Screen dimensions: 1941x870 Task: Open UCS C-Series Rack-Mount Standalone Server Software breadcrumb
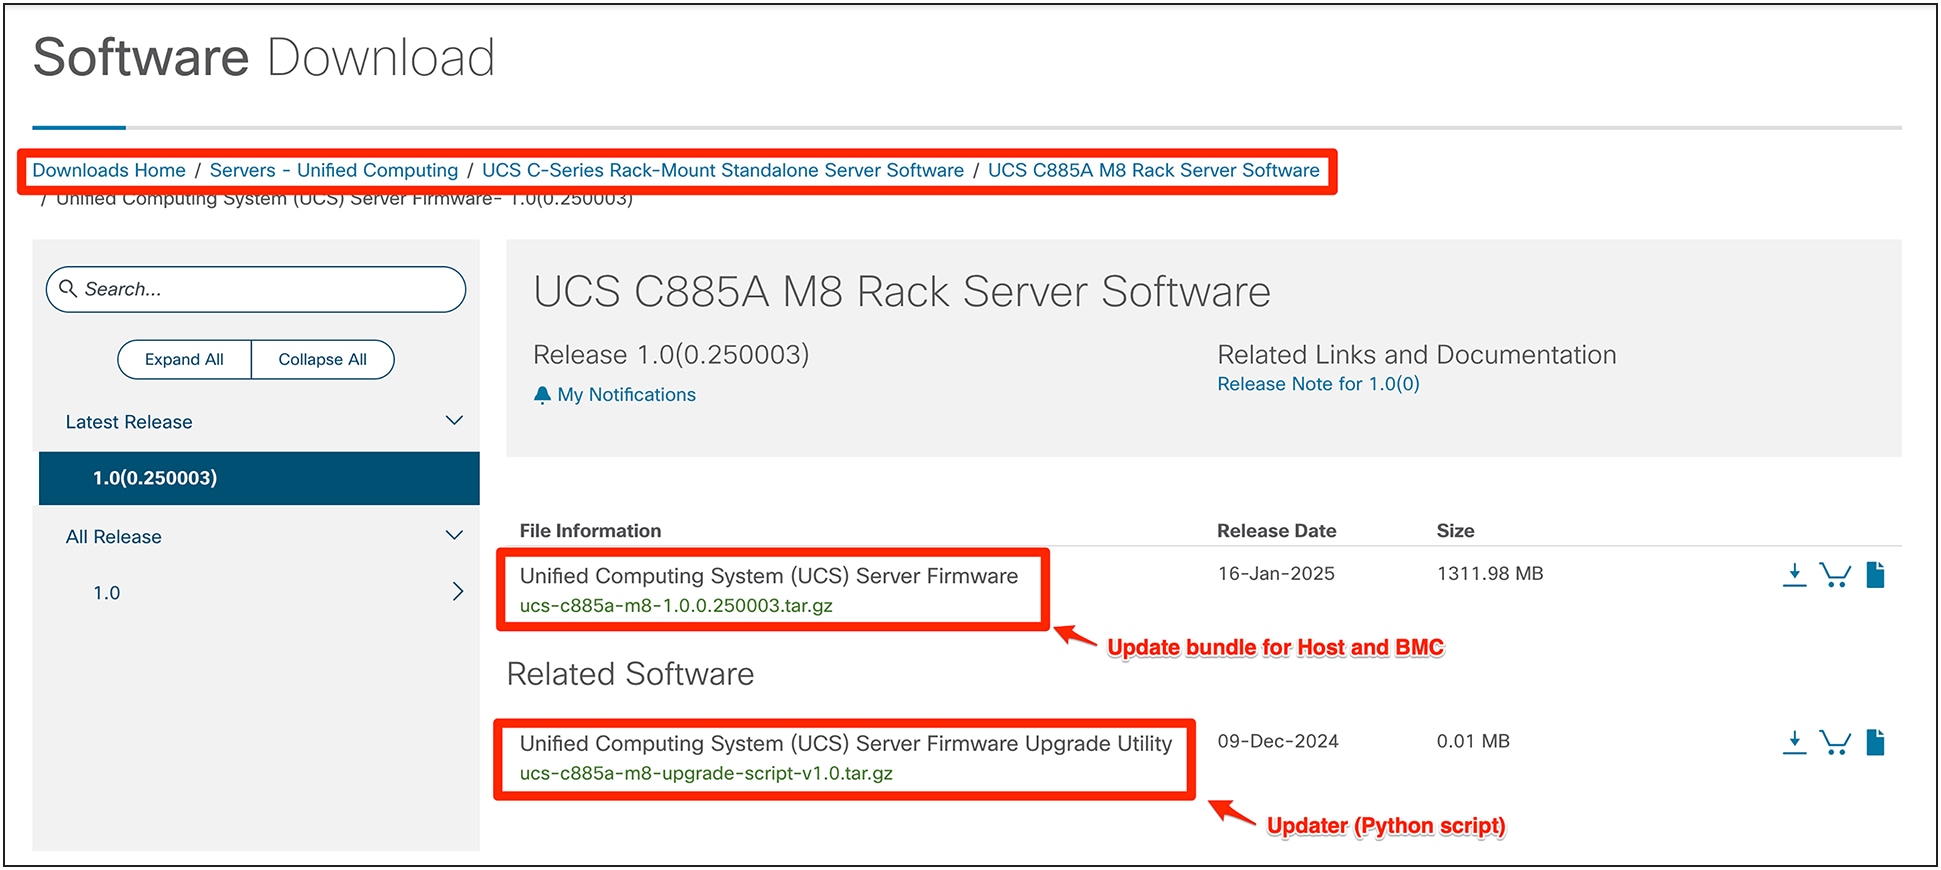point(723,171)
